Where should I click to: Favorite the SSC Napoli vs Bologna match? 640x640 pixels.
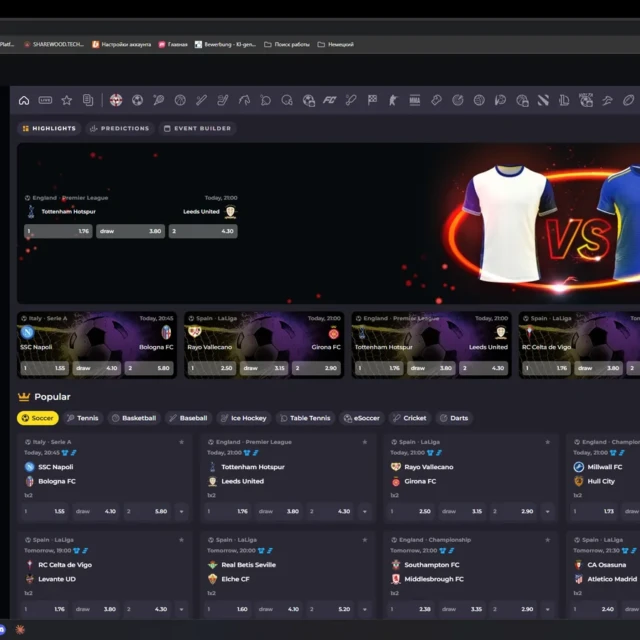182,442
